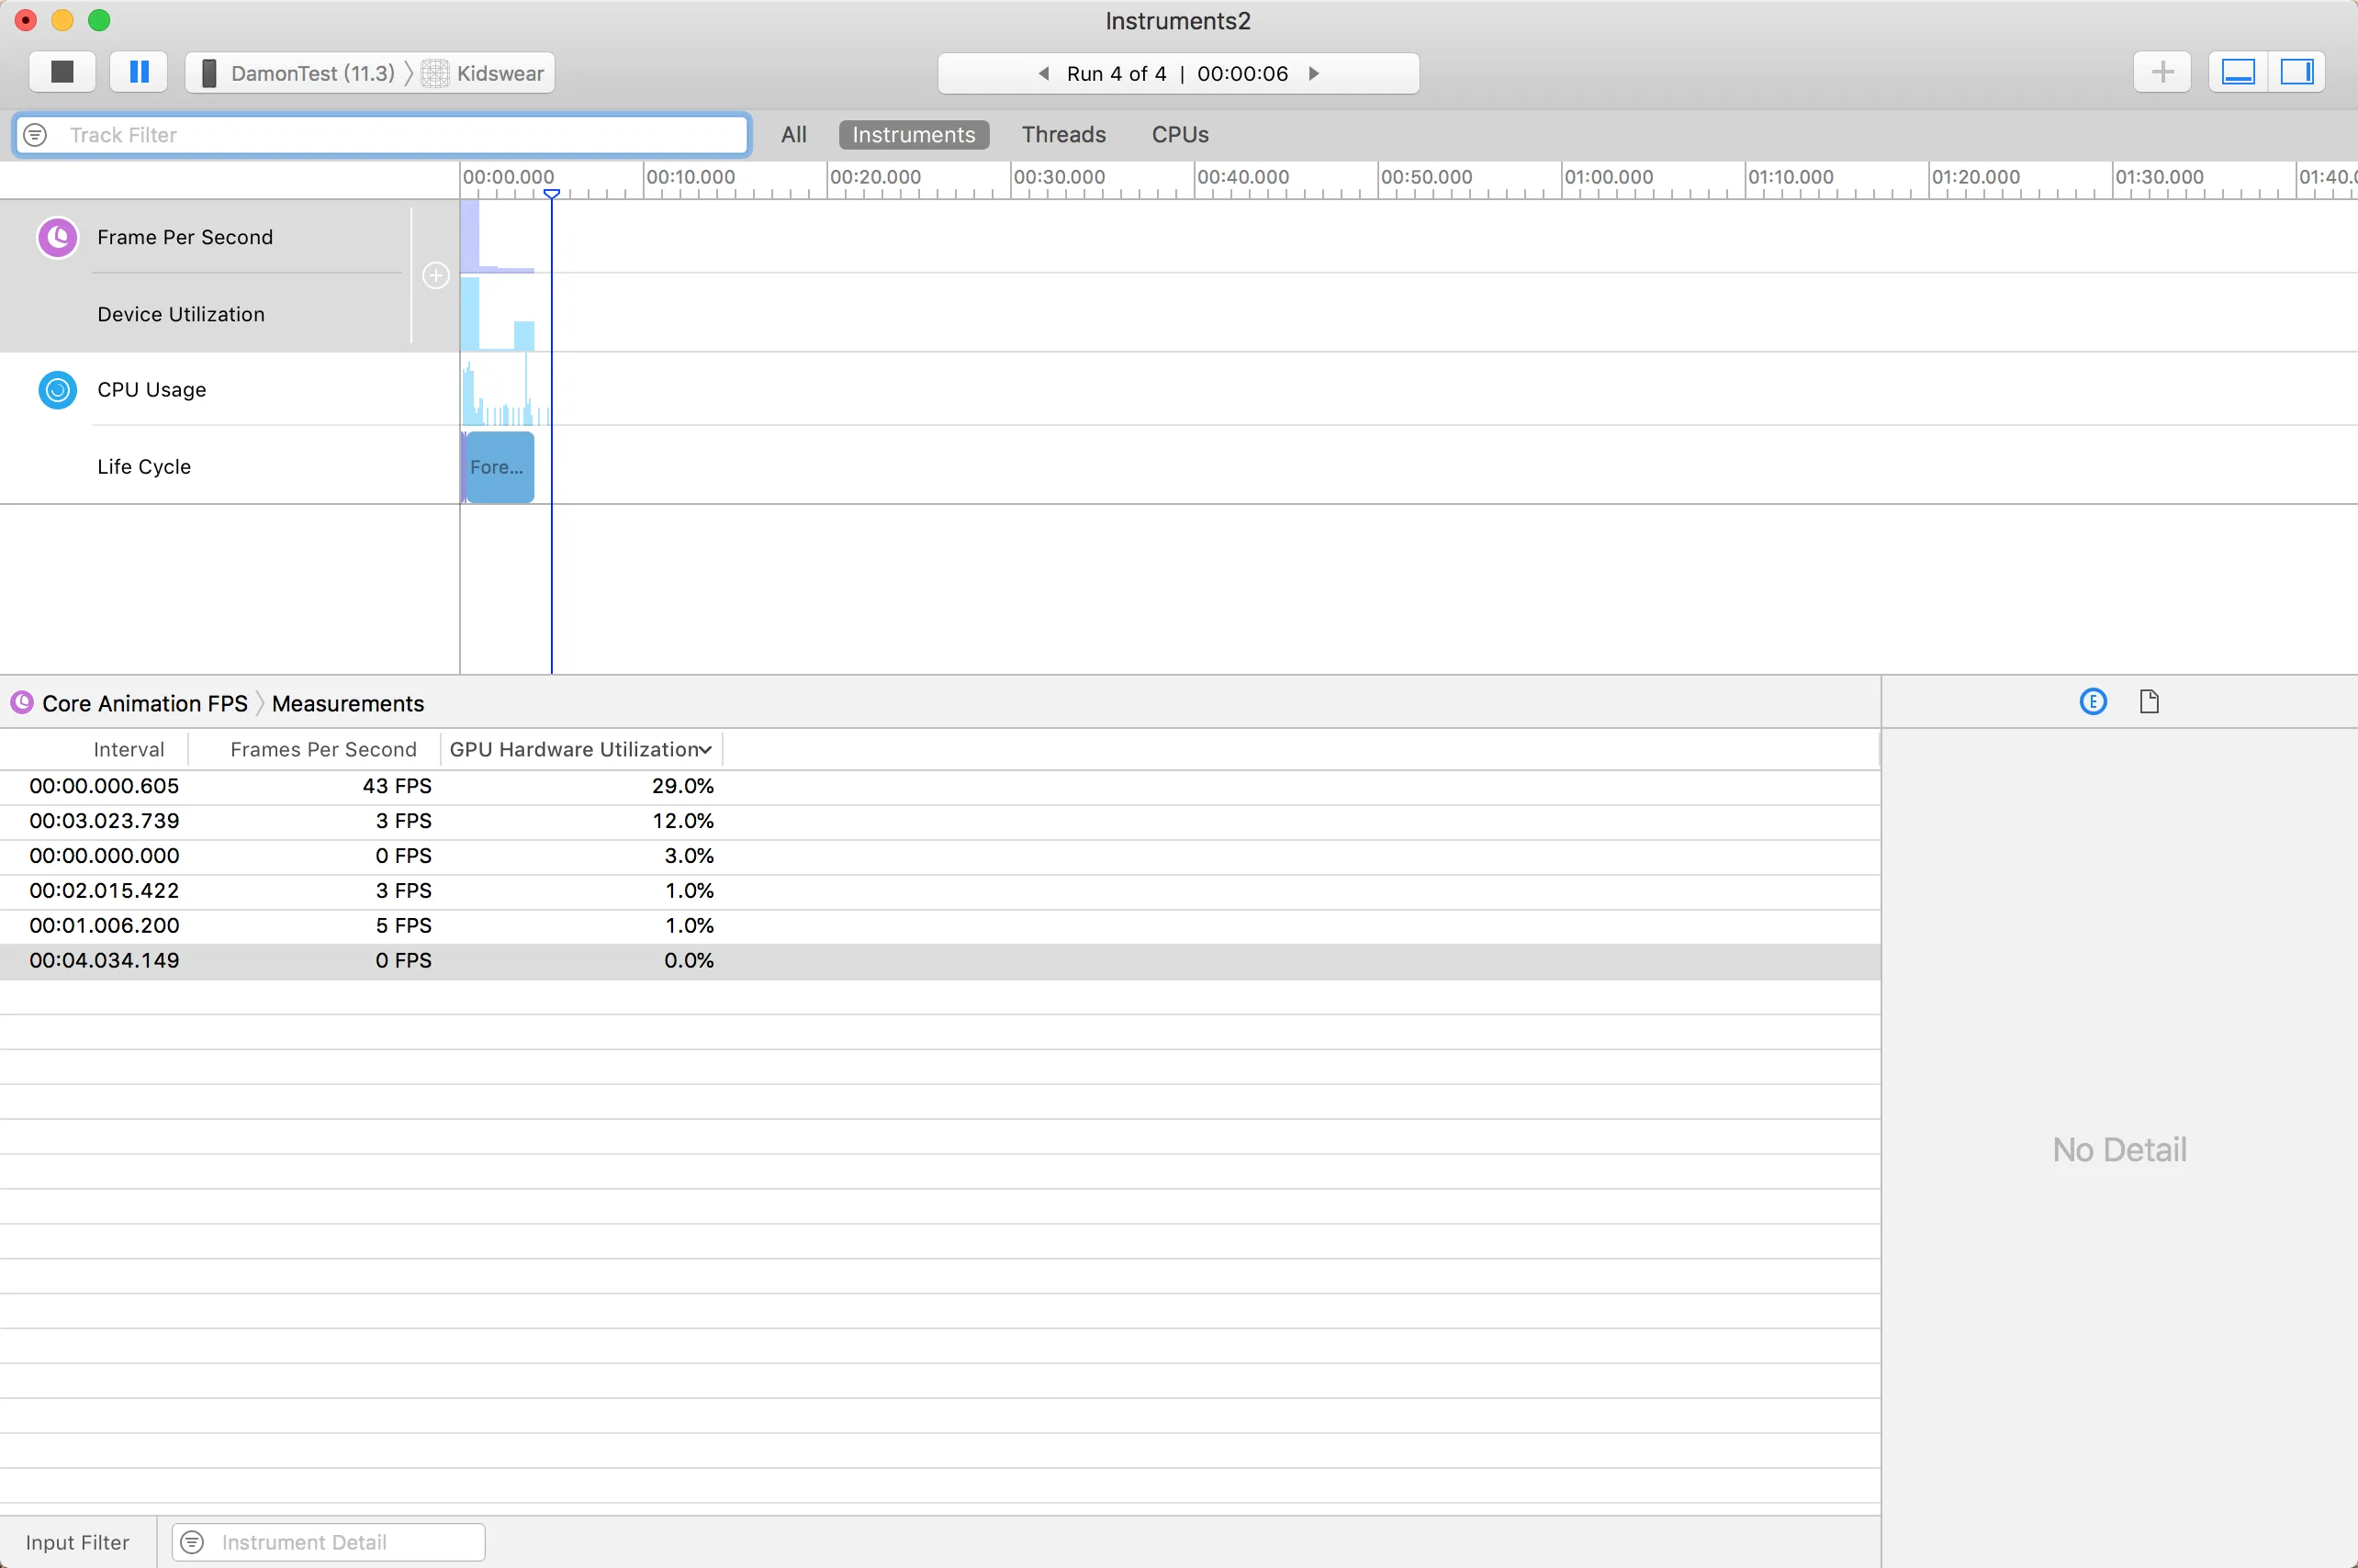
Task: Click the timeline playhead marker
Action: tap(551, 194)
